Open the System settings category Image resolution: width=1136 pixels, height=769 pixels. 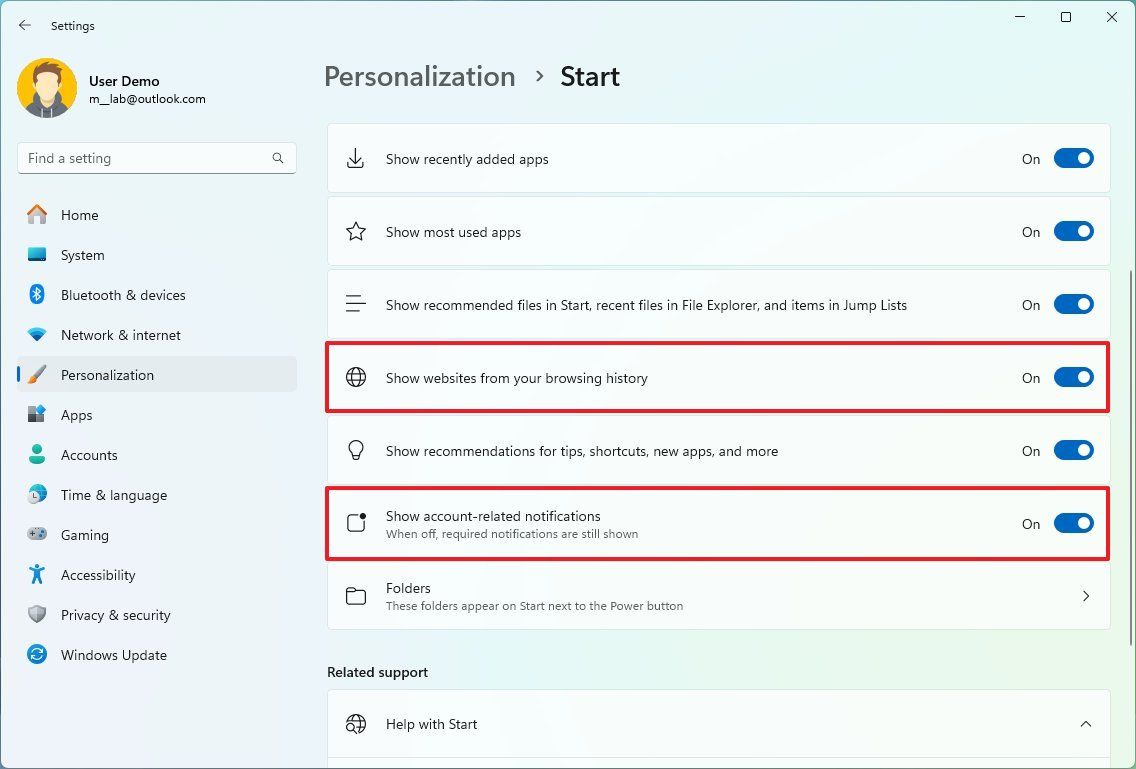(82, 255)
